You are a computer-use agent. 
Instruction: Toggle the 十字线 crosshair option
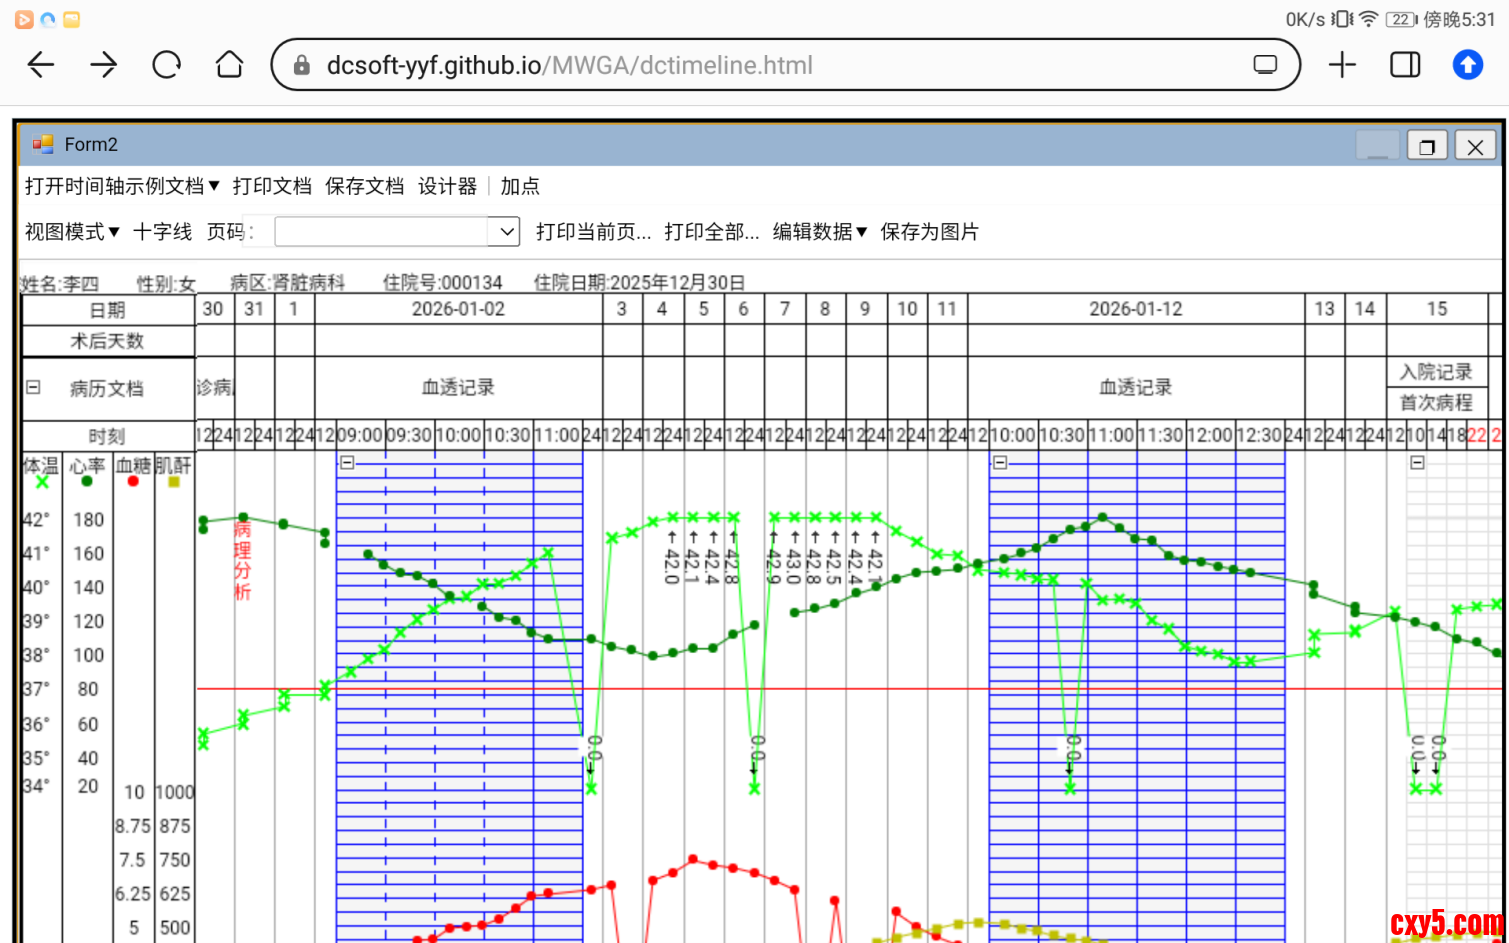[x=162, y=232]
